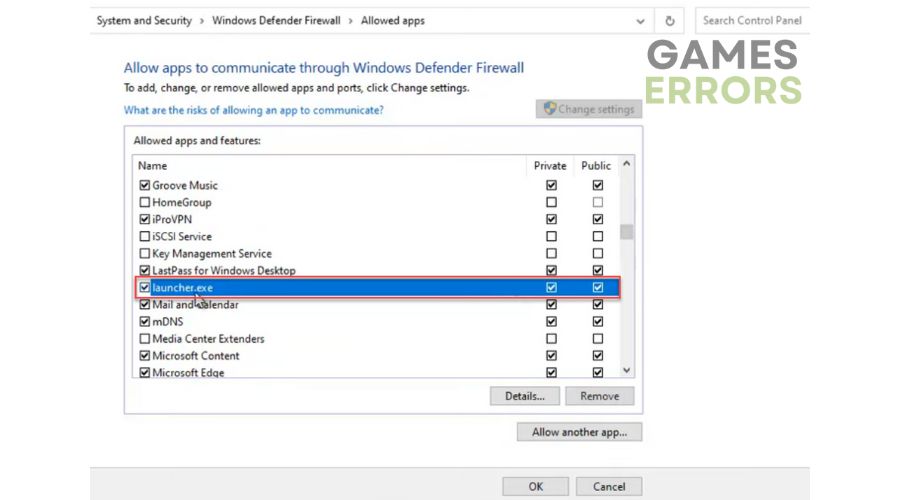Open the risks of allowing an app link
The image size is (900, 500).
point(254,110)
